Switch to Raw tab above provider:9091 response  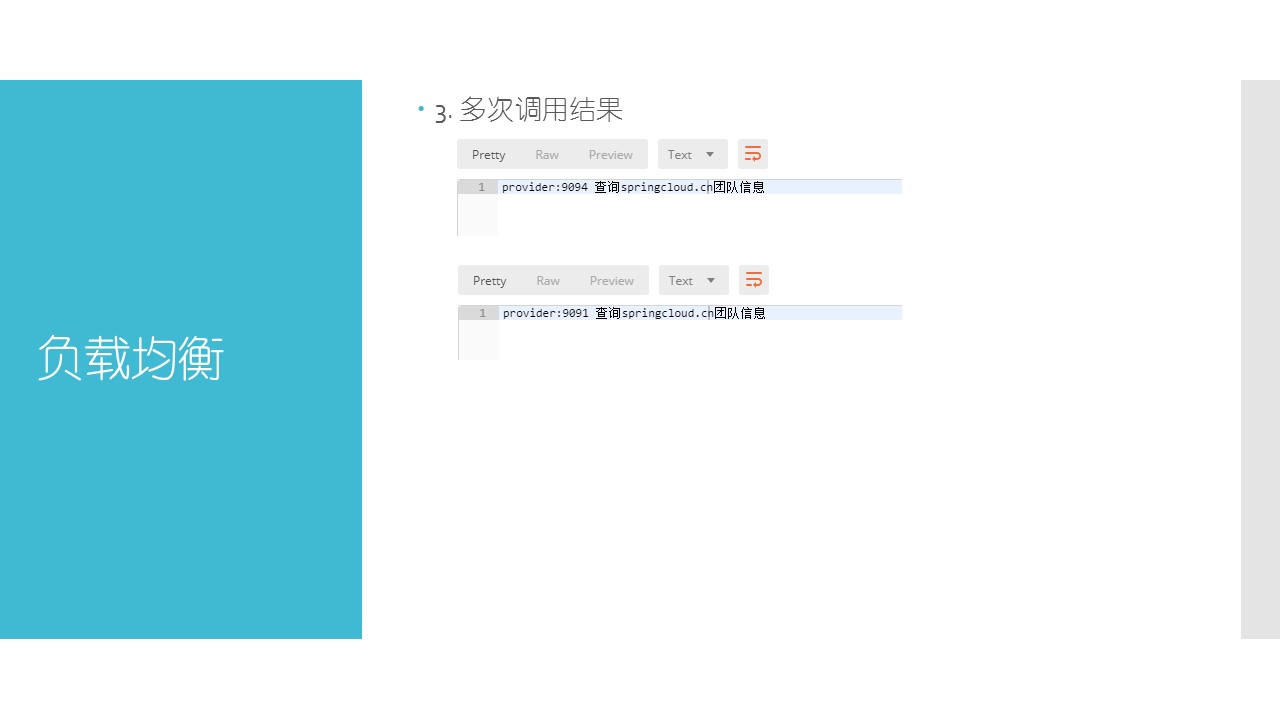coord(548,280)
